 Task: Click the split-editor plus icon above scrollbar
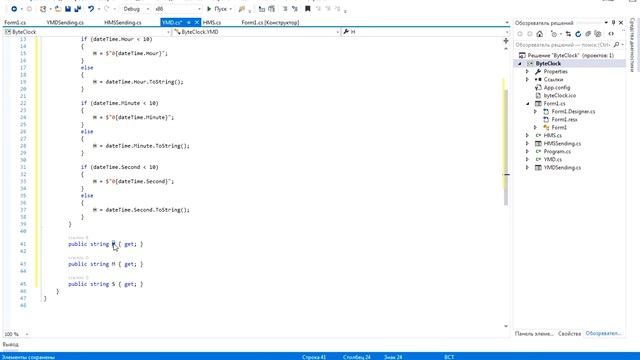point(506,41)
